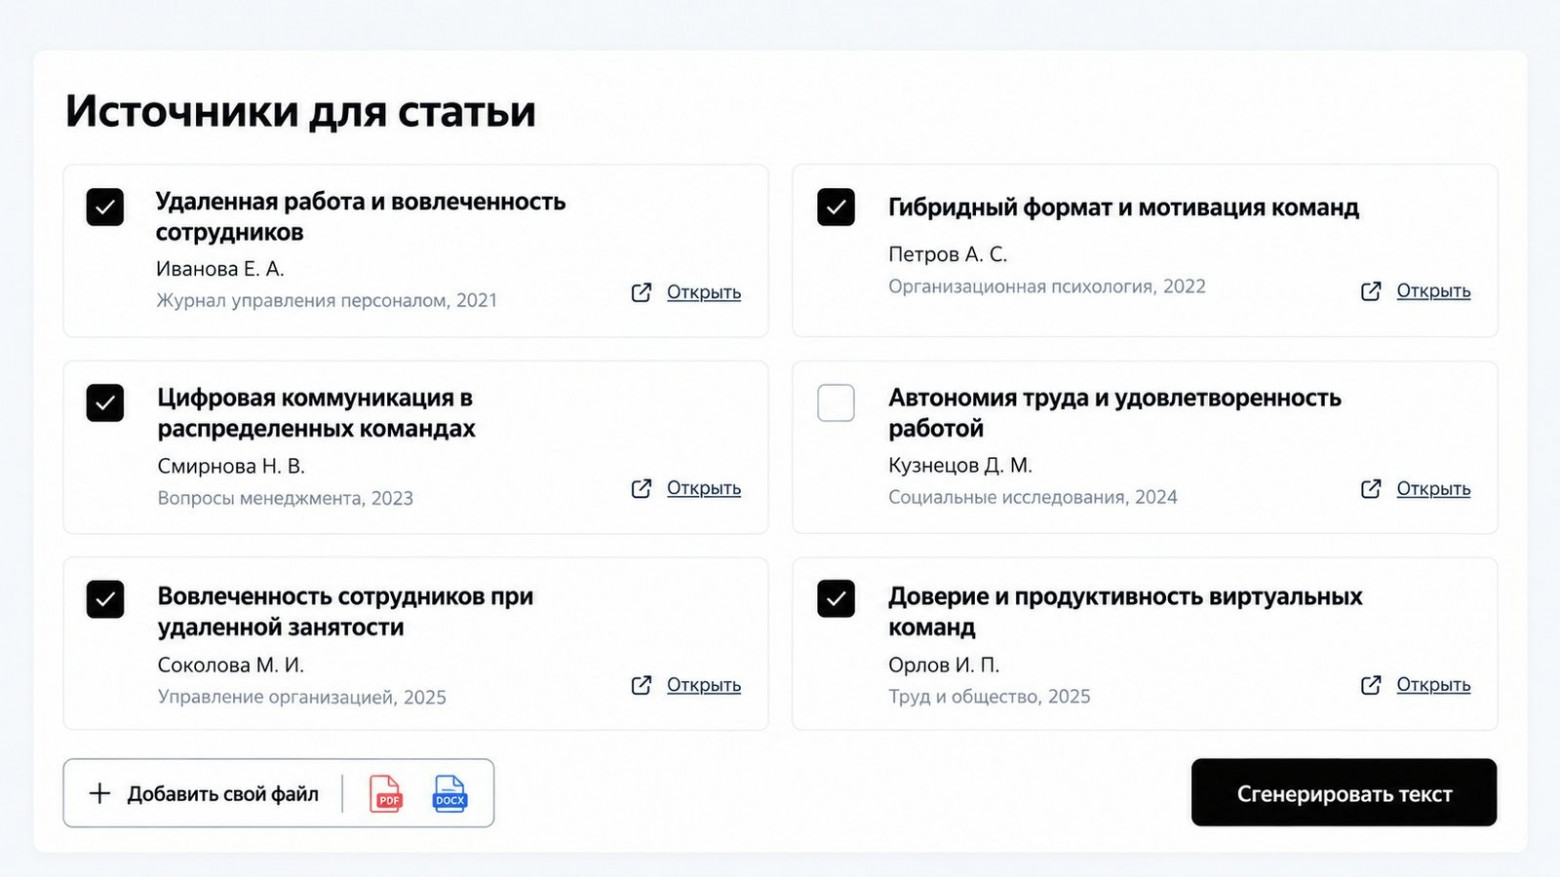Select title Удаленная работа и вовлеченность сотрудников

tap(360, 216)
